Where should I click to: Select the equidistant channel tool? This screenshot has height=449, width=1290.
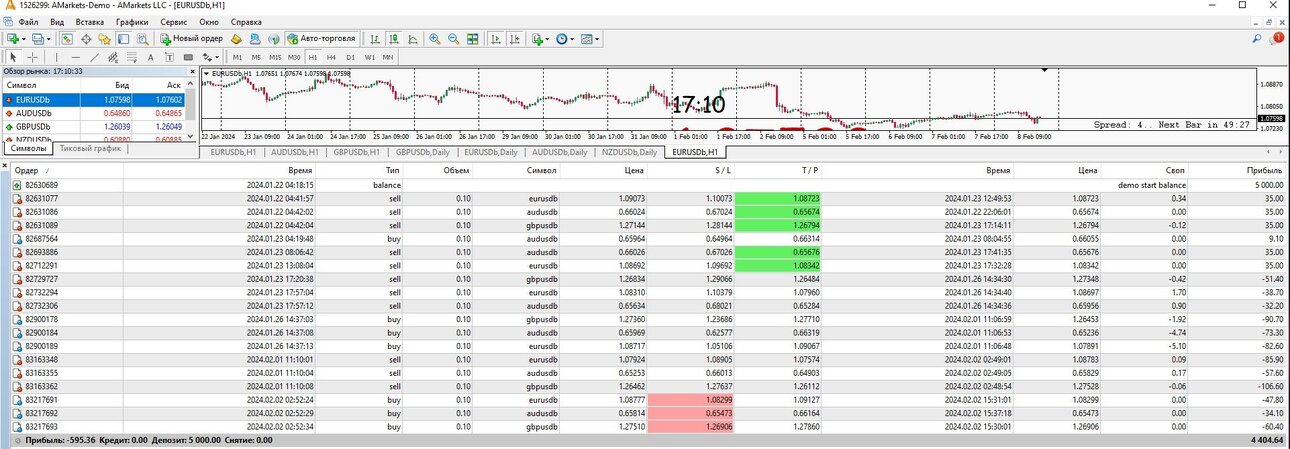click(x=113, y=57)
